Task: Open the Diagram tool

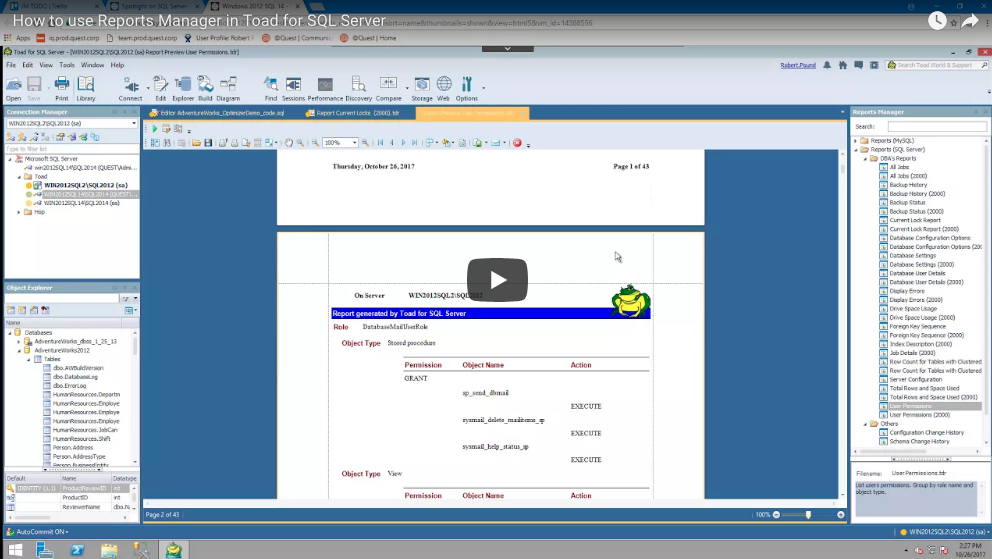Action: pyautogui.click(x=228, y=88)
